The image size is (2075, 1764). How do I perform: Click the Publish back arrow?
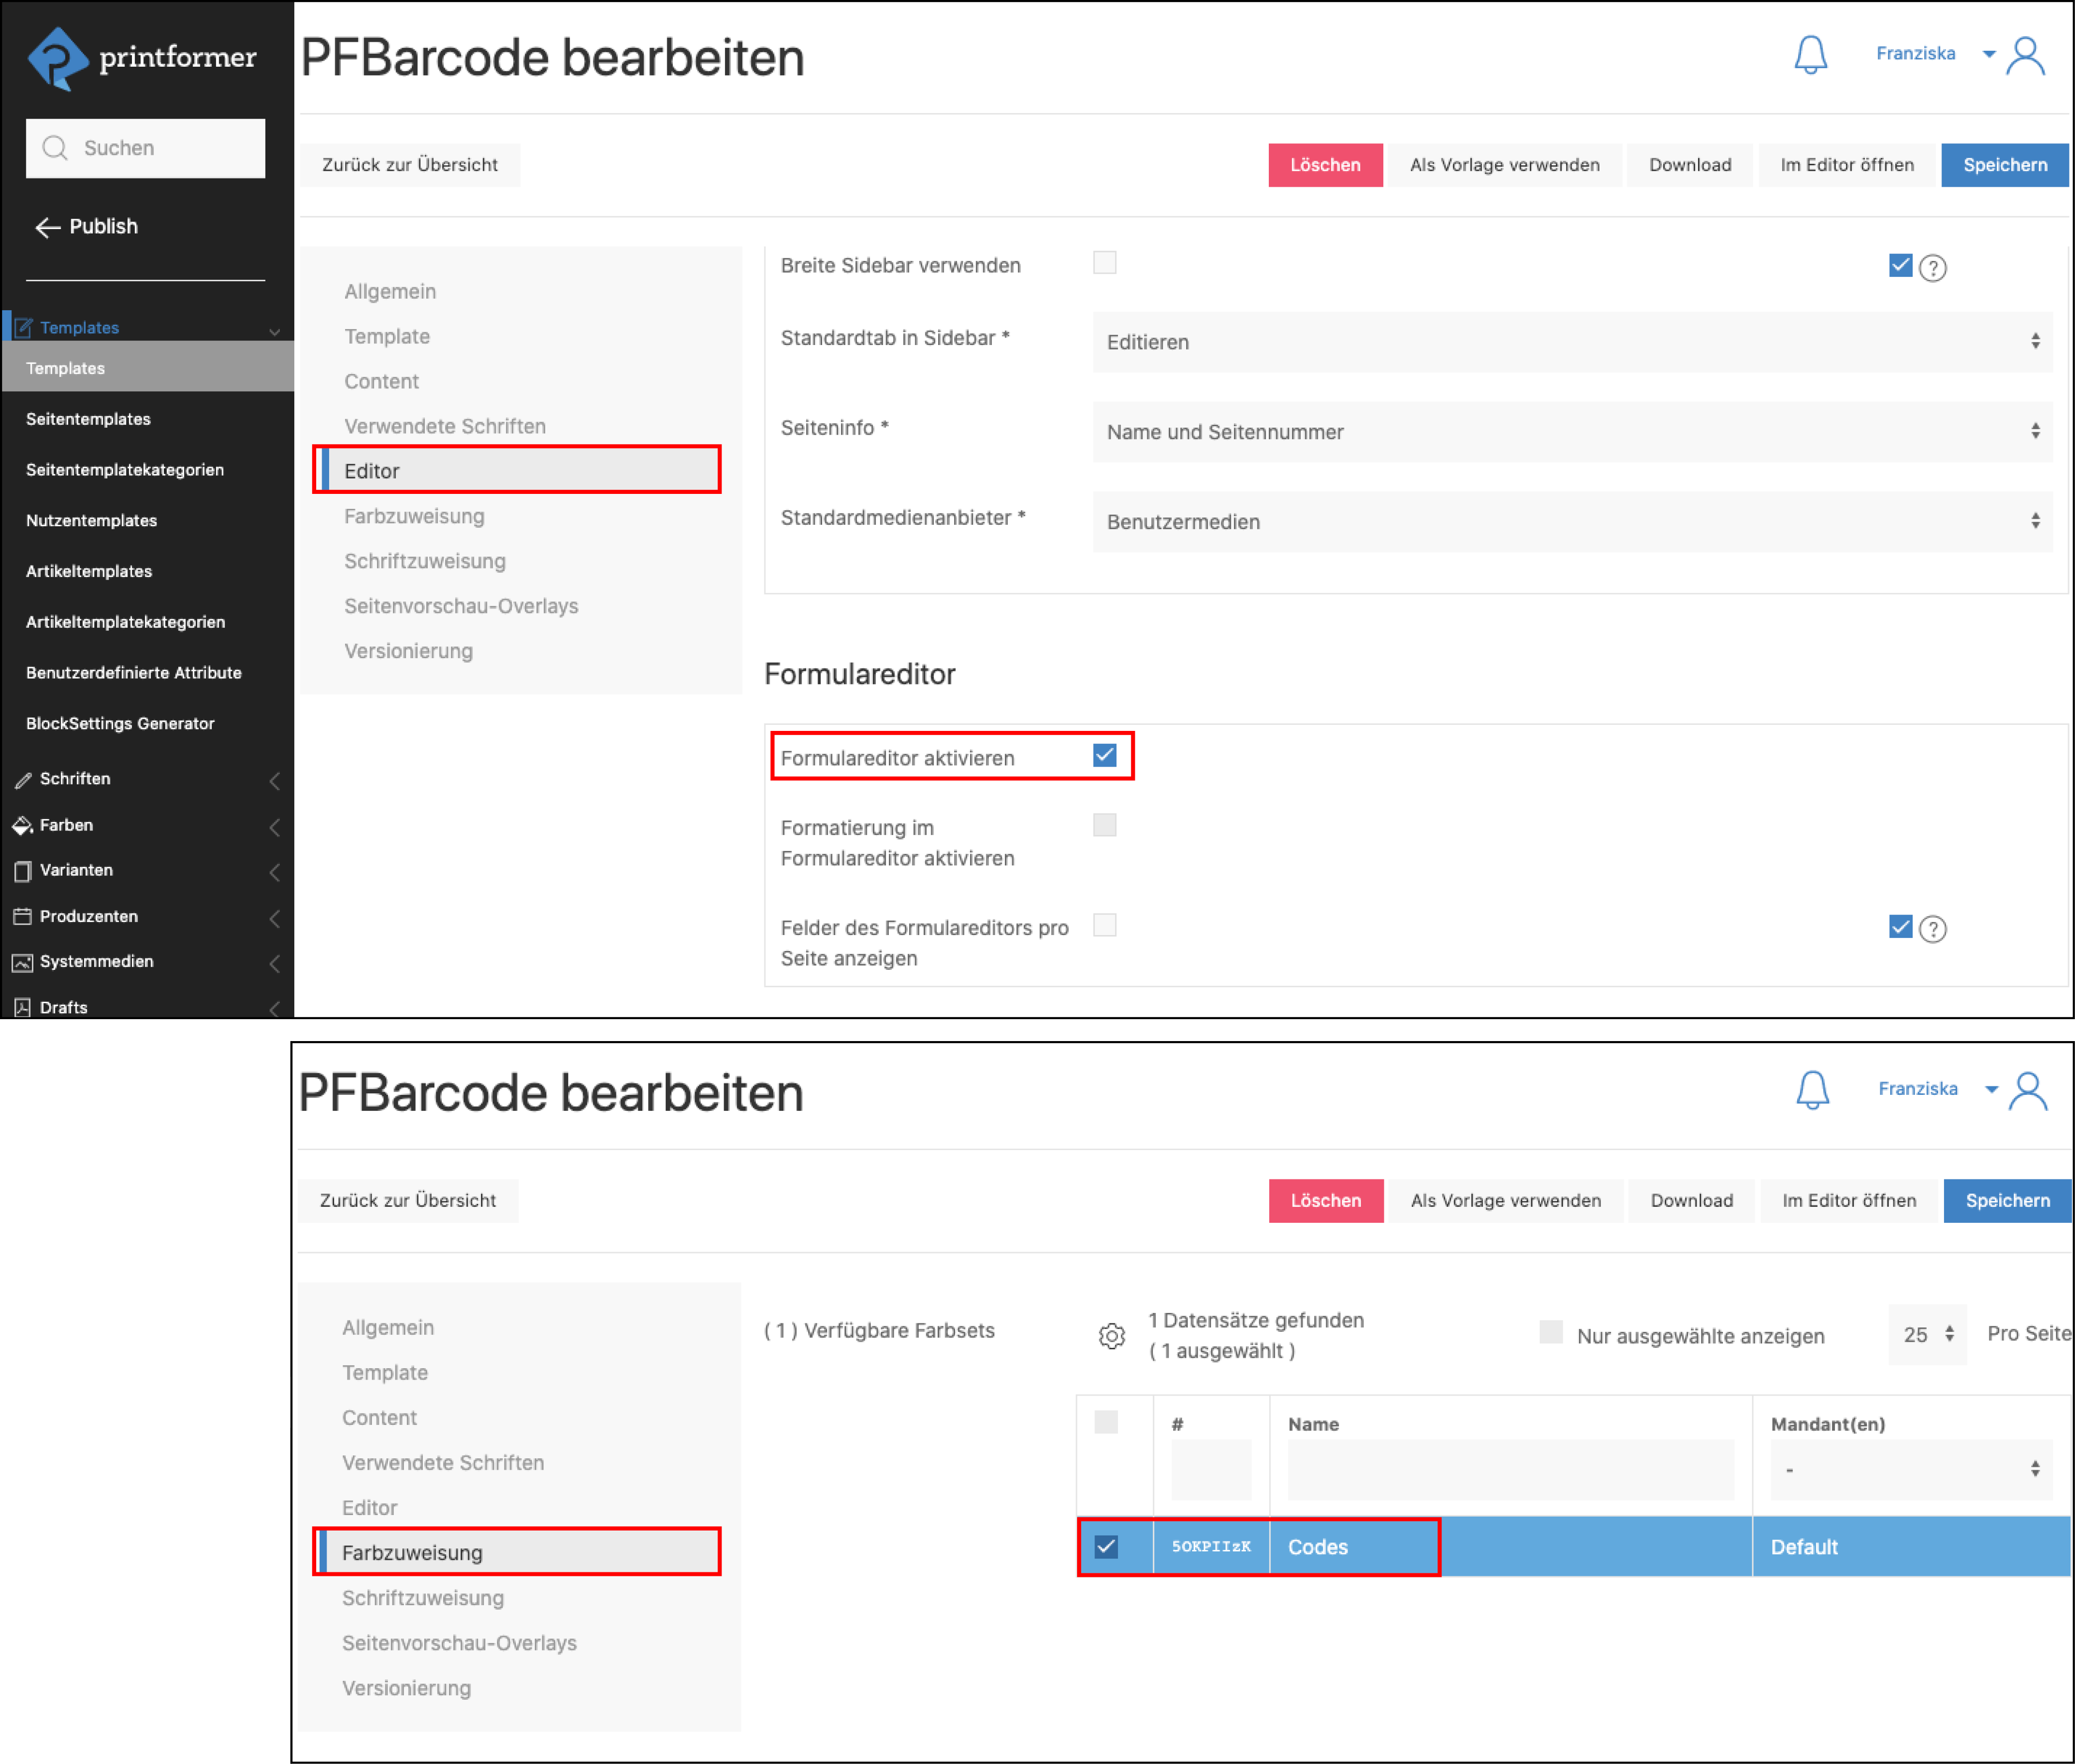click(48, 227)
